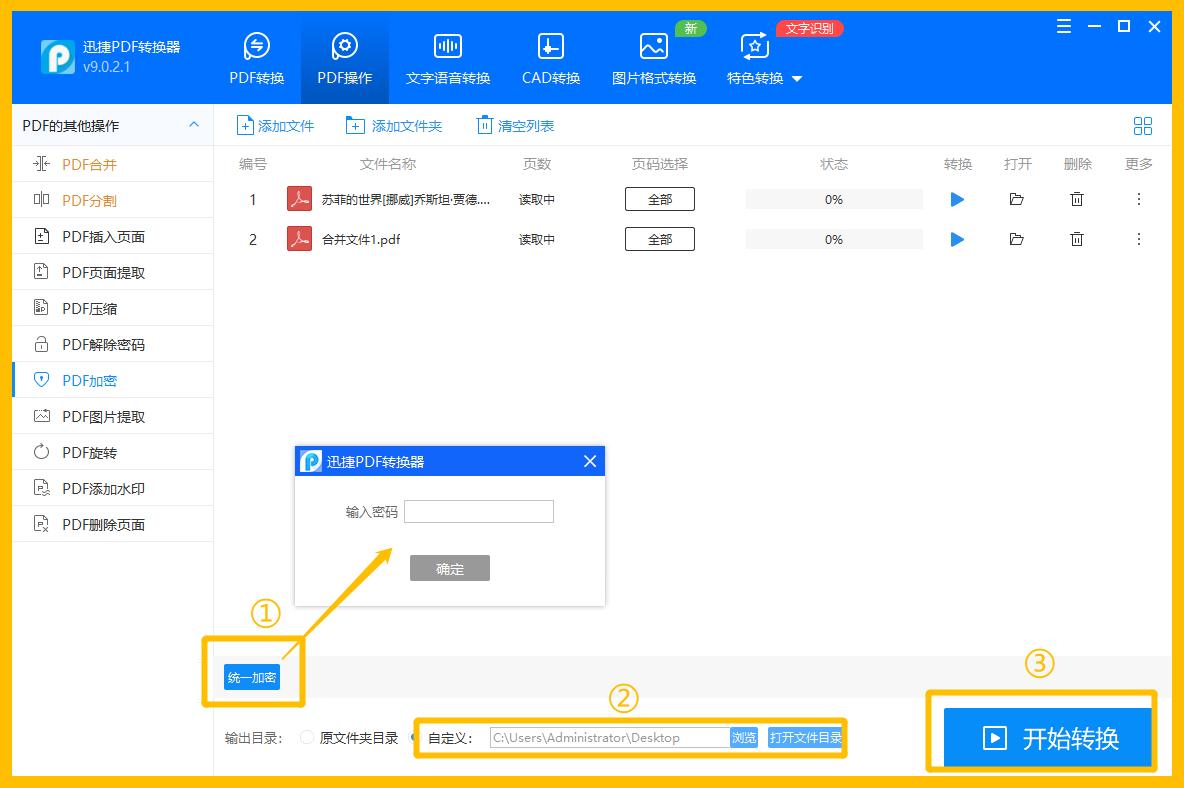The height and width of the screenshot is (788, 1184).
Task: Switch to 图片格式转换 icon
Action: [654, 46]
